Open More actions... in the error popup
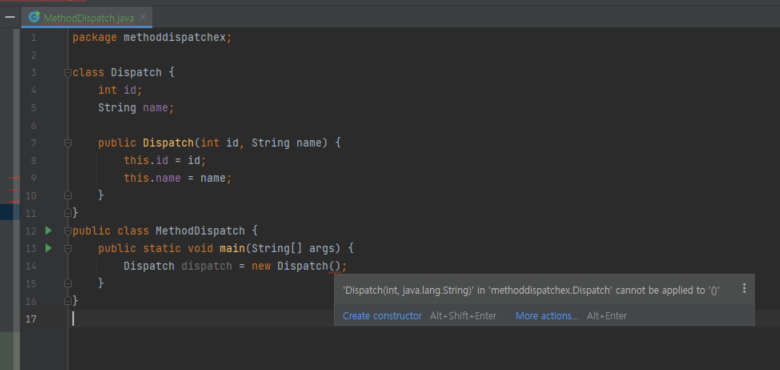Image resolution: width=780 pixels, height=370 pixels. [547, 316]
